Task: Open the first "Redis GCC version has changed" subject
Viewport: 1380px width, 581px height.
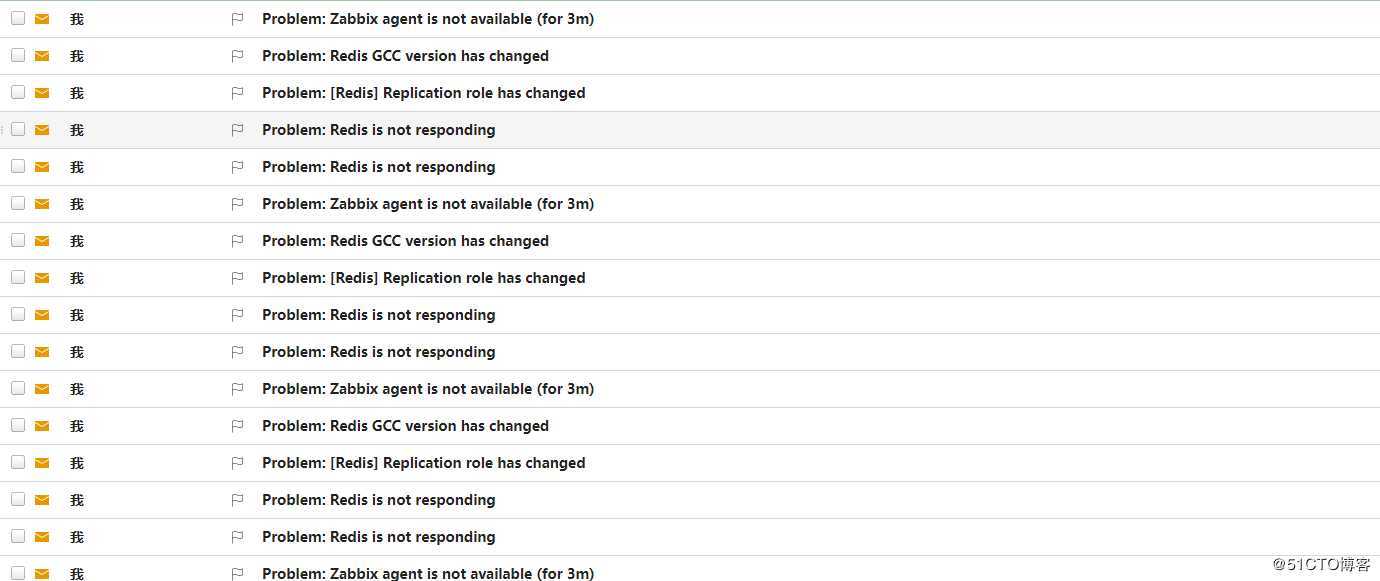Action: click(x=405, y=56)
